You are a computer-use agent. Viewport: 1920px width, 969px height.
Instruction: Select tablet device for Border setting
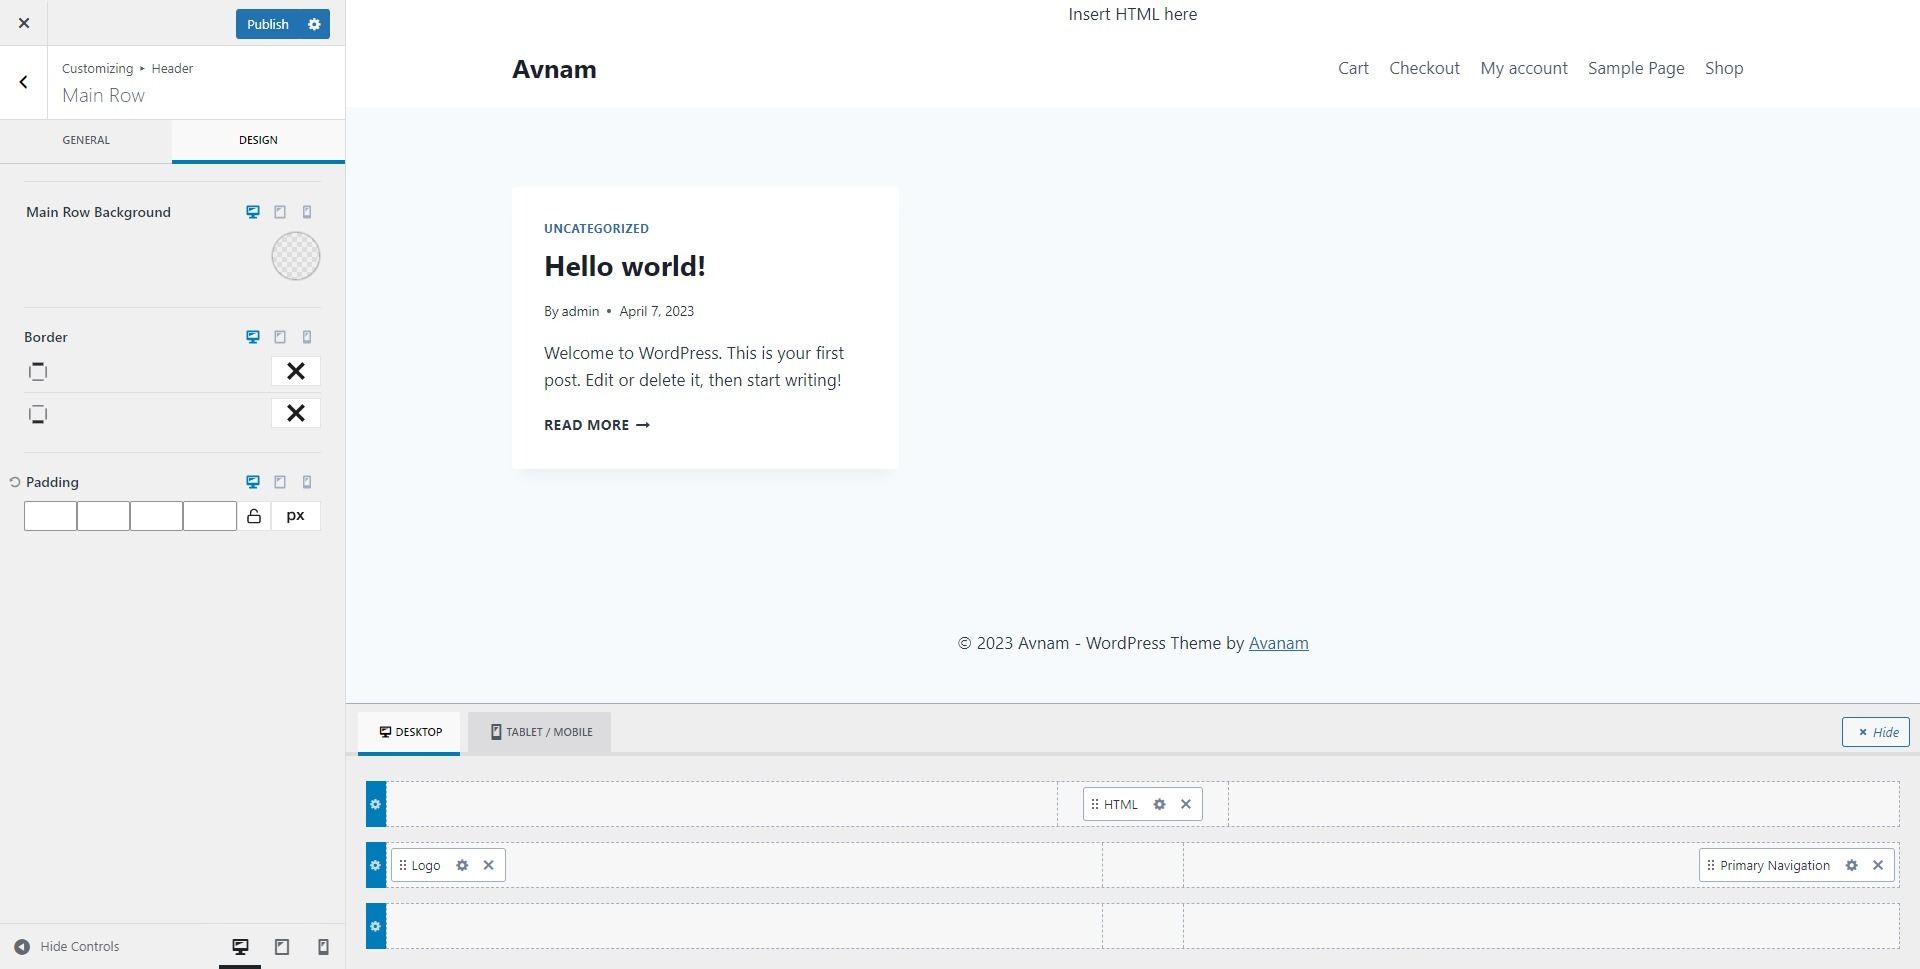pyautogui.click(x=280, y=337)
